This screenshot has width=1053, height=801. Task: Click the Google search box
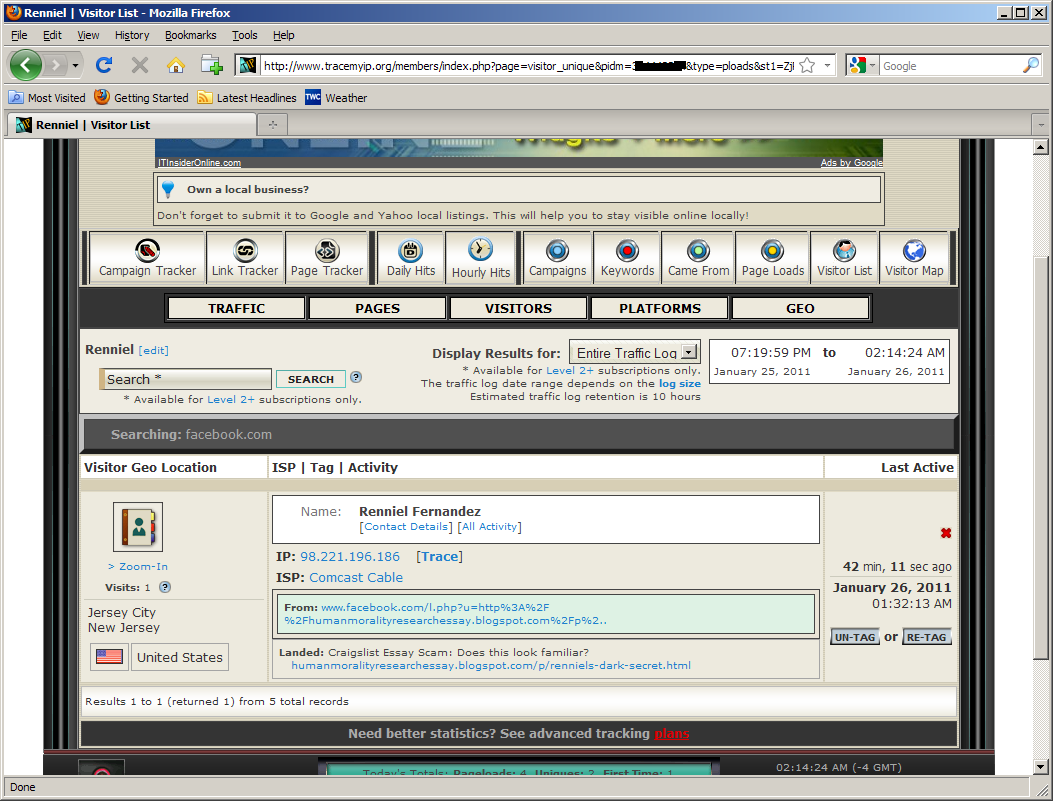point(950,66)
